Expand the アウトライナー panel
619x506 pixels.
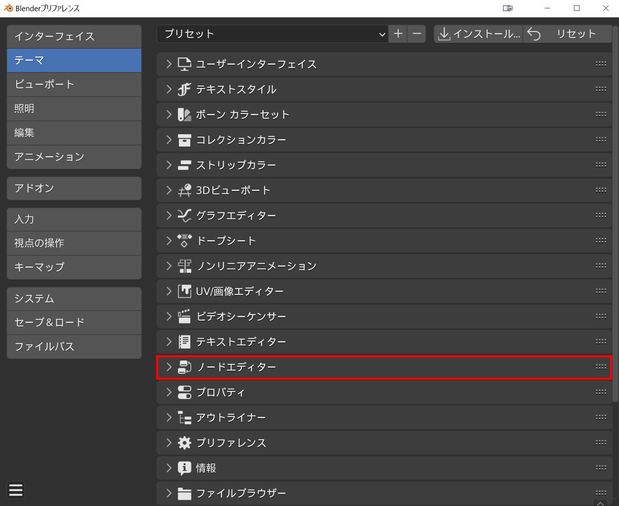point(169,418)
